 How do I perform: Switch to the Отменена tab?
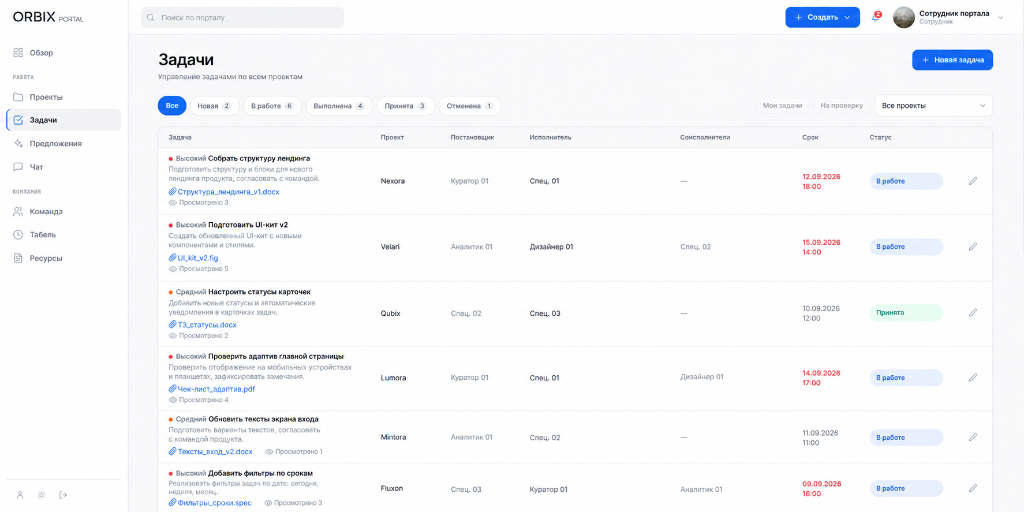point(470,106)
